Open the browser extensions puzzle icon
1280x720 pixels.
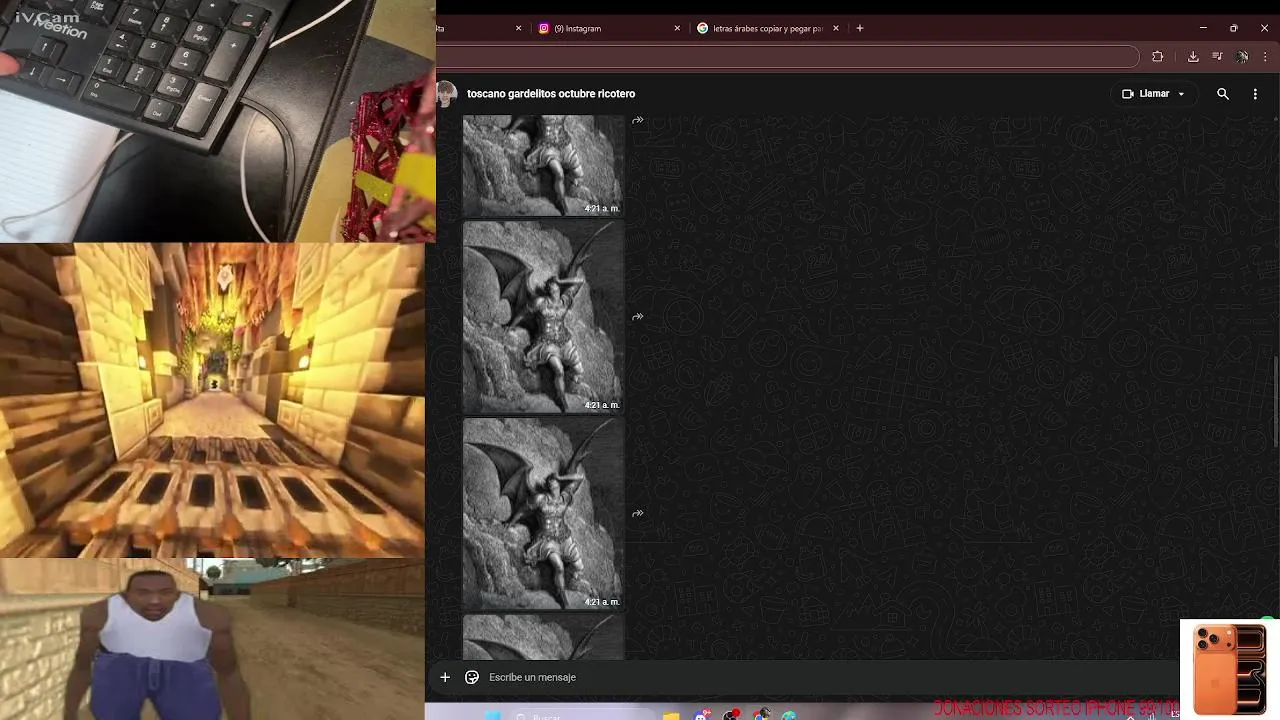tap(1158, 57)
